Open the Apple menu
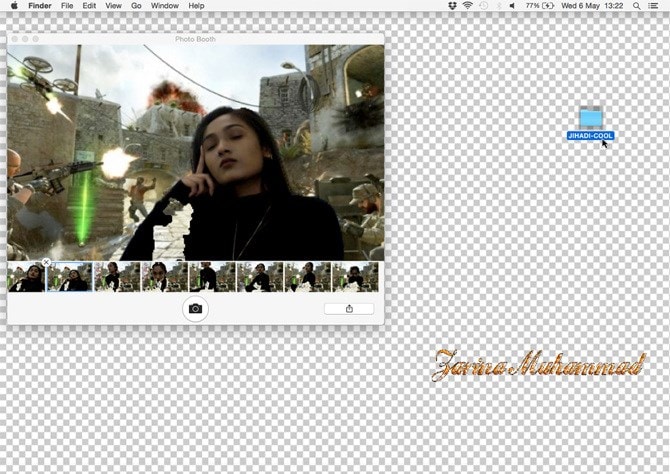Screen dimensions: 670x474 (x=15, y=6)
